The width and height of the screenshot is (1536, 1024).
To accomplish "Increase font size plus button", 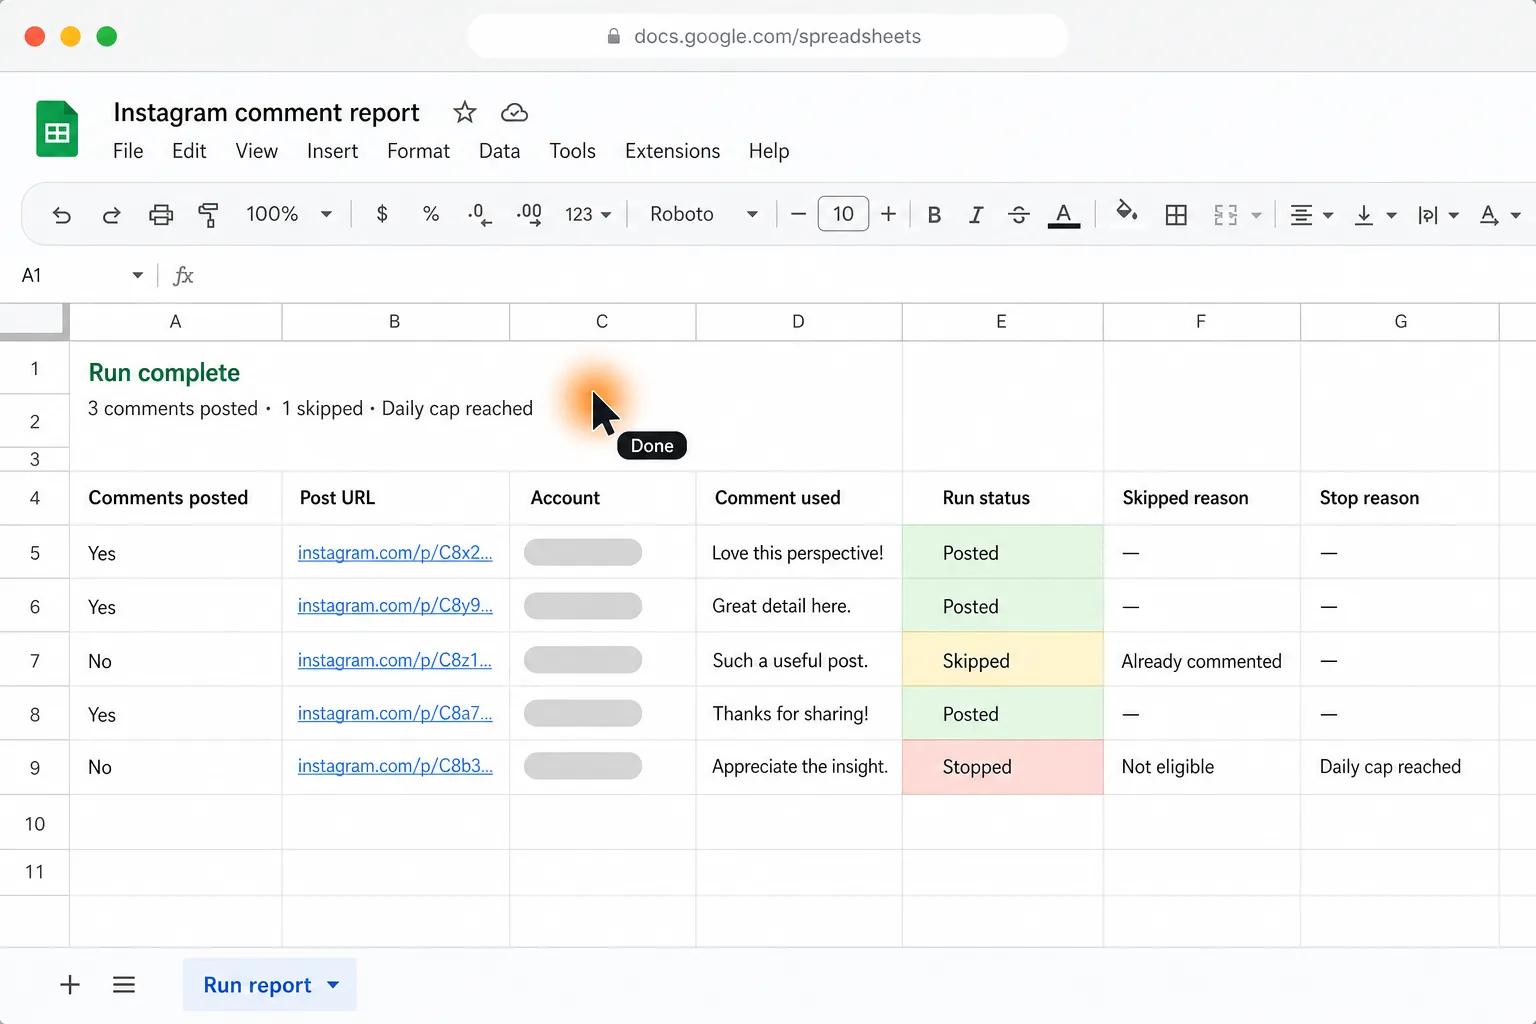I will [888, 214].
